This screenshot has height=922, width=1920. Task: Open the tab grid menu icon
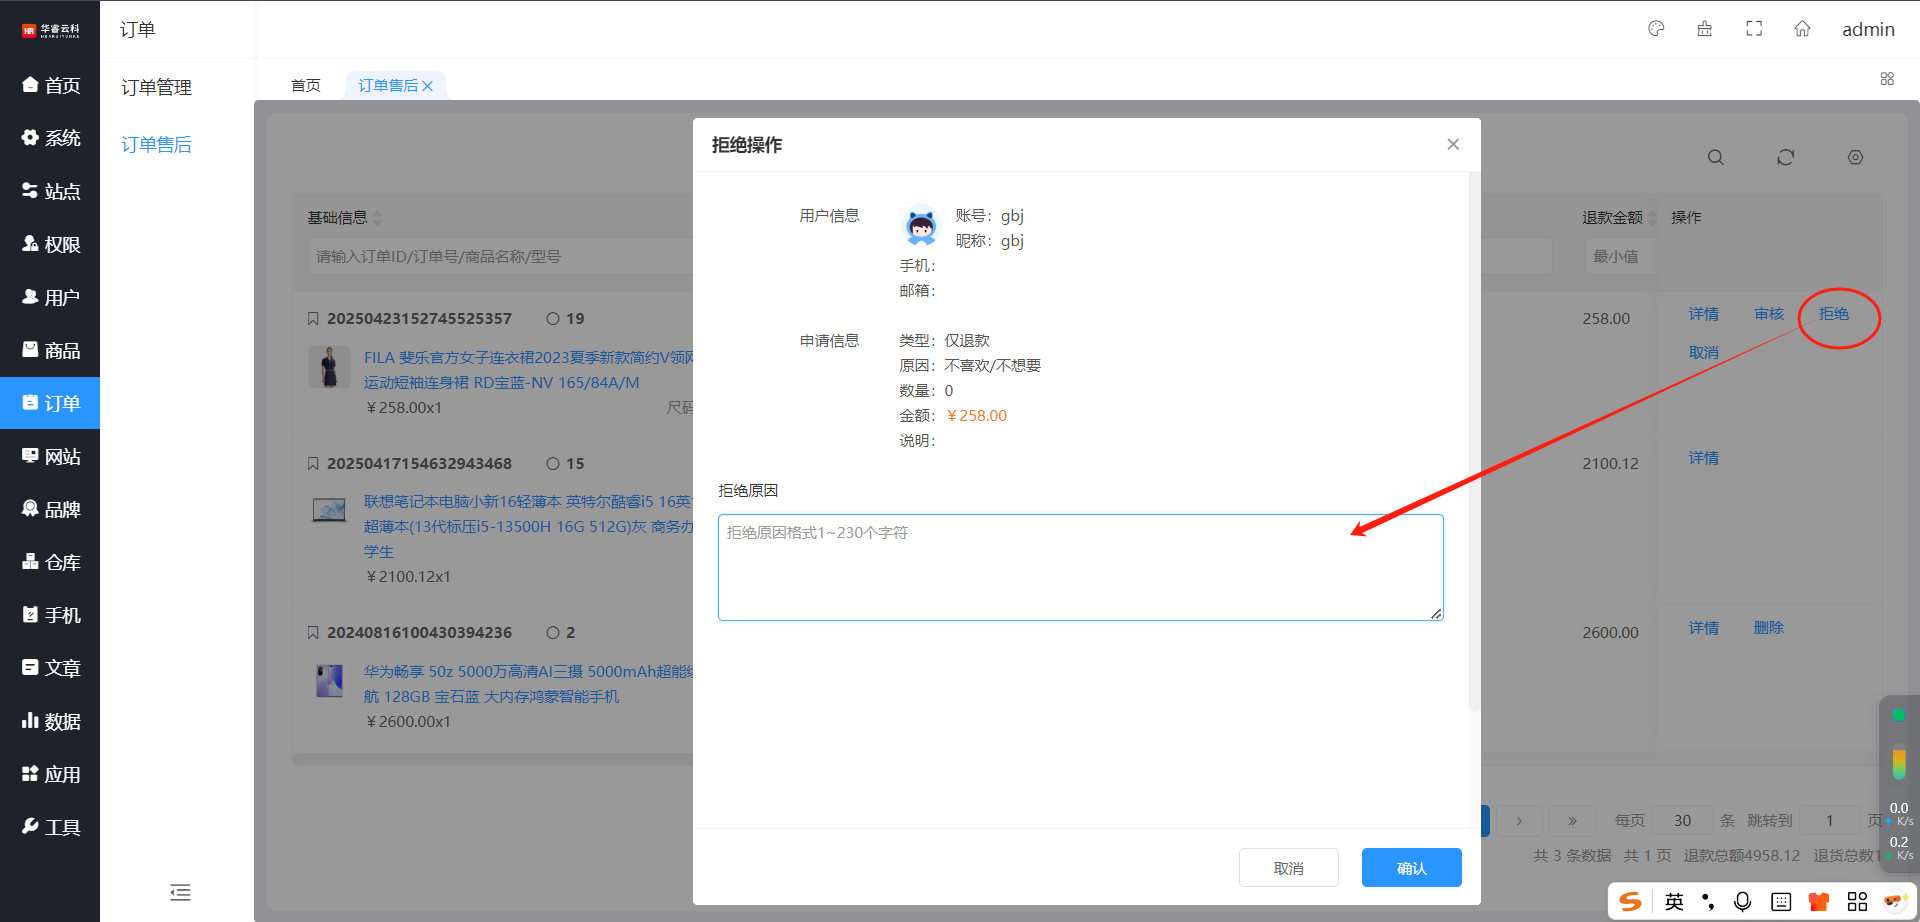1887,79
